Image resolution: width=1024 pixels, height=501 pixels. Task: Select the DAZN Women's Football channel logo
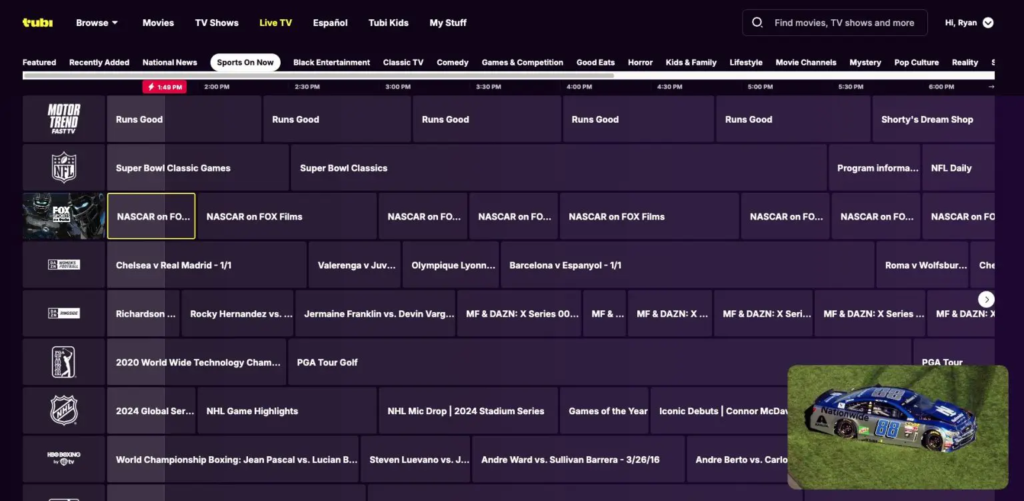(64, 265)
